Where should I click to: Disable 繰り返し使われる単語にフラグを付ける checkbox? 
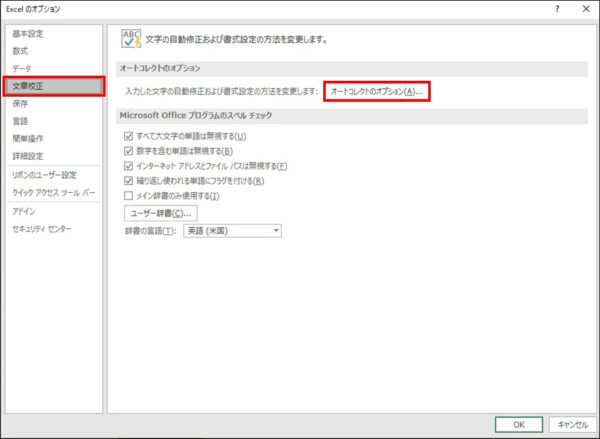click(x=127, y=181)
